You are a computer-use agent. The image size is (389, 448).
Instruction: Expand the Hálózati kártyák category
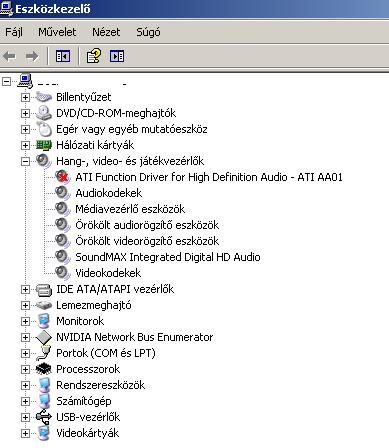tap(25, 145)
